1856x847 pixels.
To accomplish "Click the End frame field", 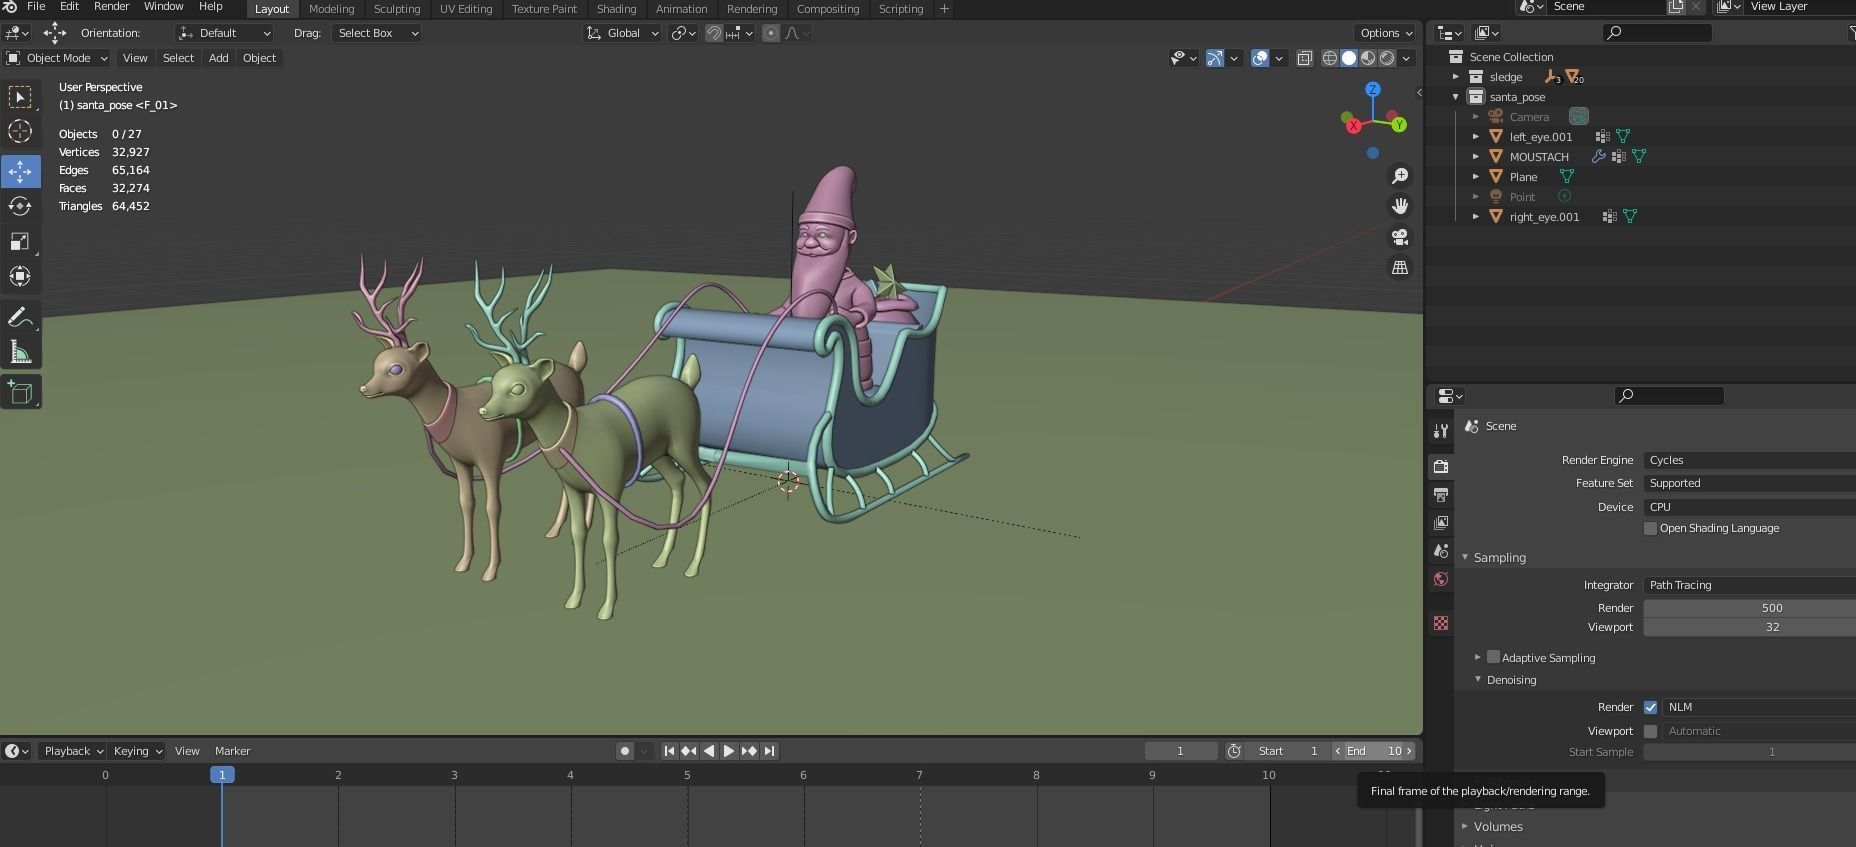I will [x=1375, y=751].
